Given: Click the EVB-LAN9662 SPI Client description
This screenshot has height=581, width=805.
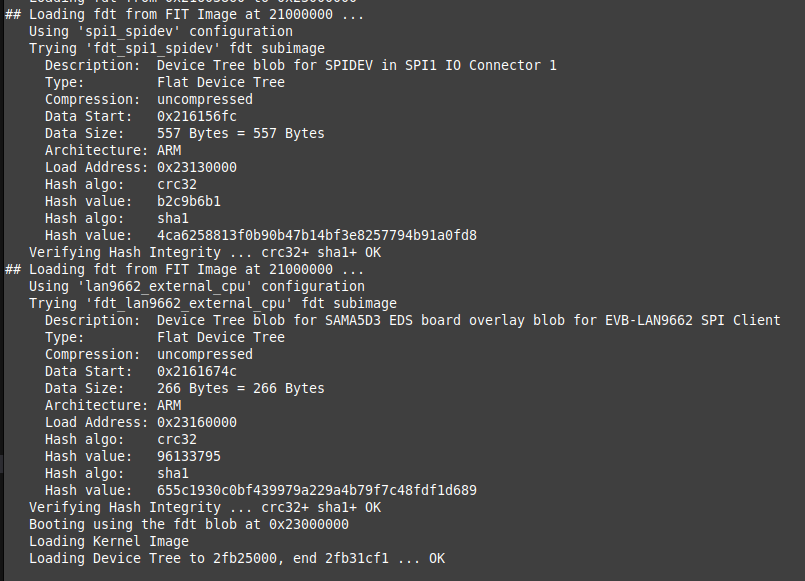Looking at the screenshot, I should [x=468, y=320].
